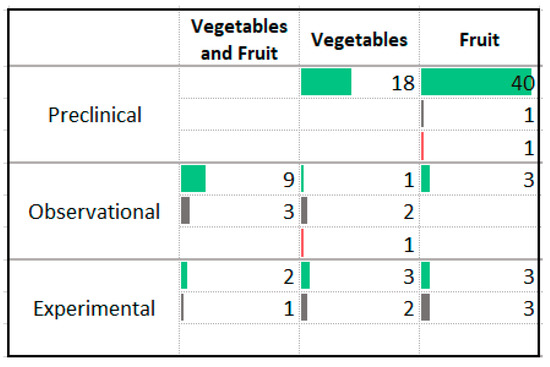Select Observational Vegetables and Fruit cell with gray 3
The image size is (550, 367).
239,211
